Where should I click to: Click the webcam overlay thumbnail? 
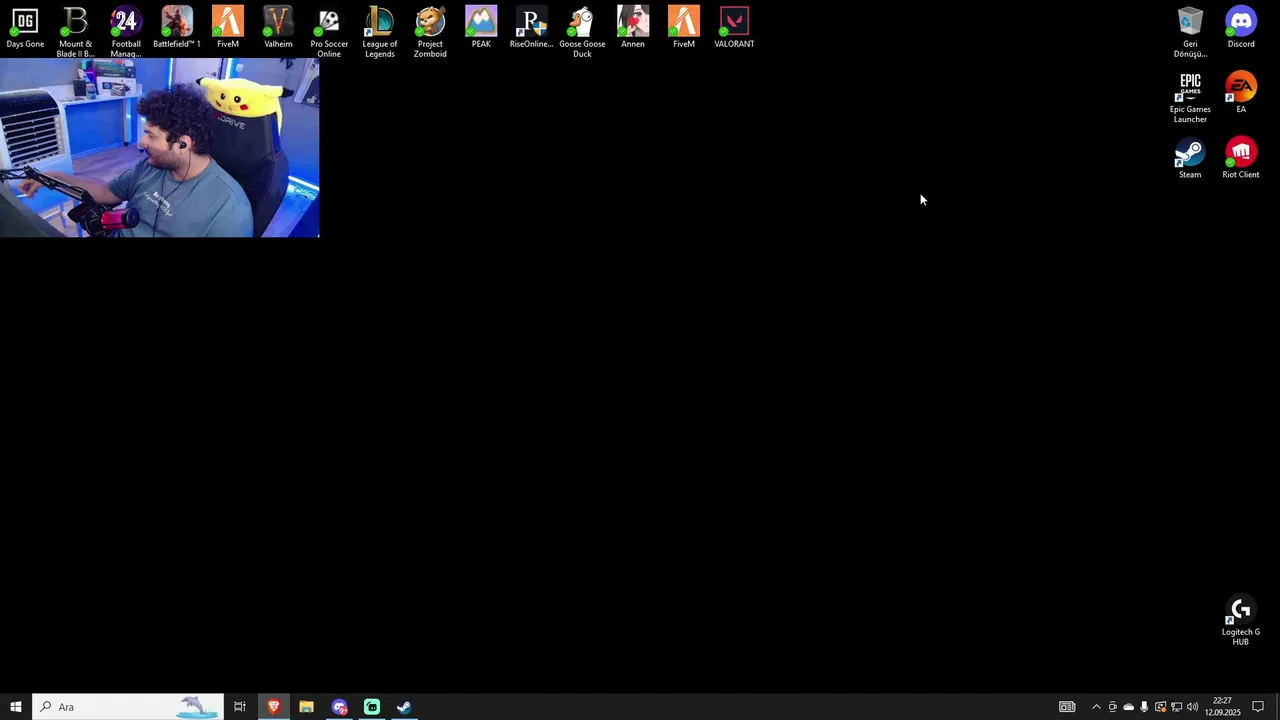click(x=160, y=148)
